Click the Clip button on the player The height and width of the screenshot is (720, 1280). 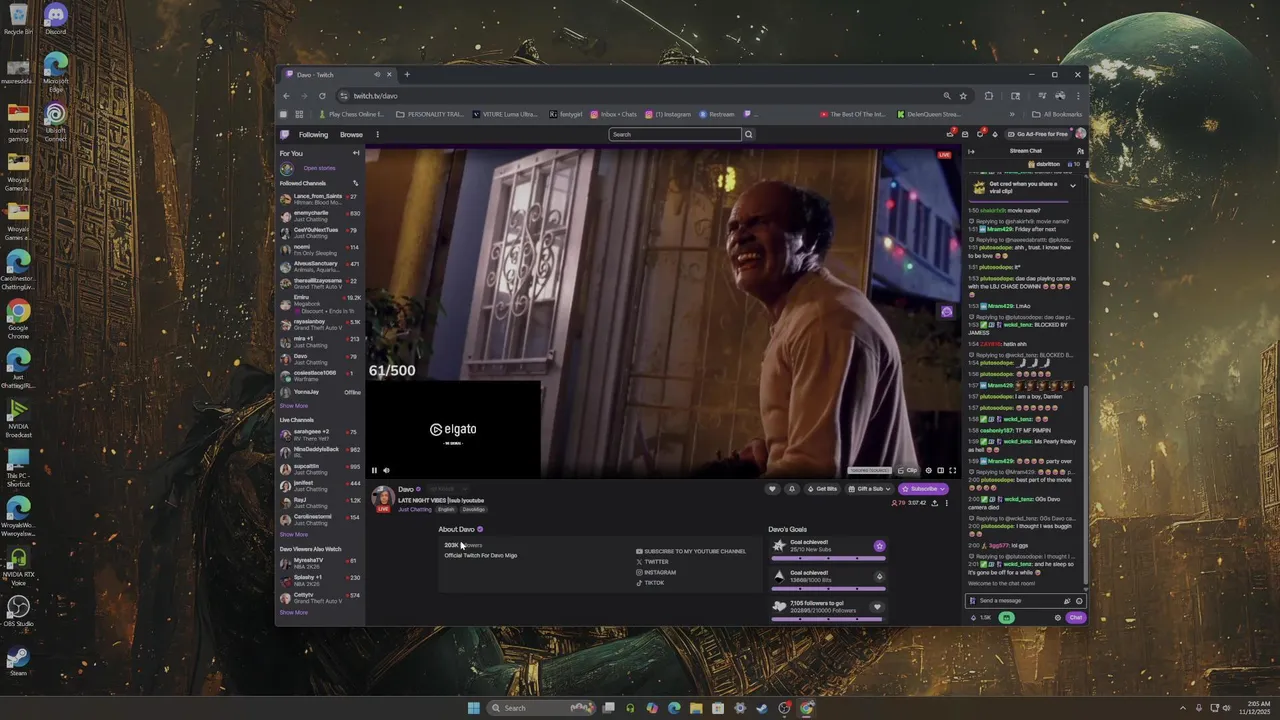click(x=907, y=470)
